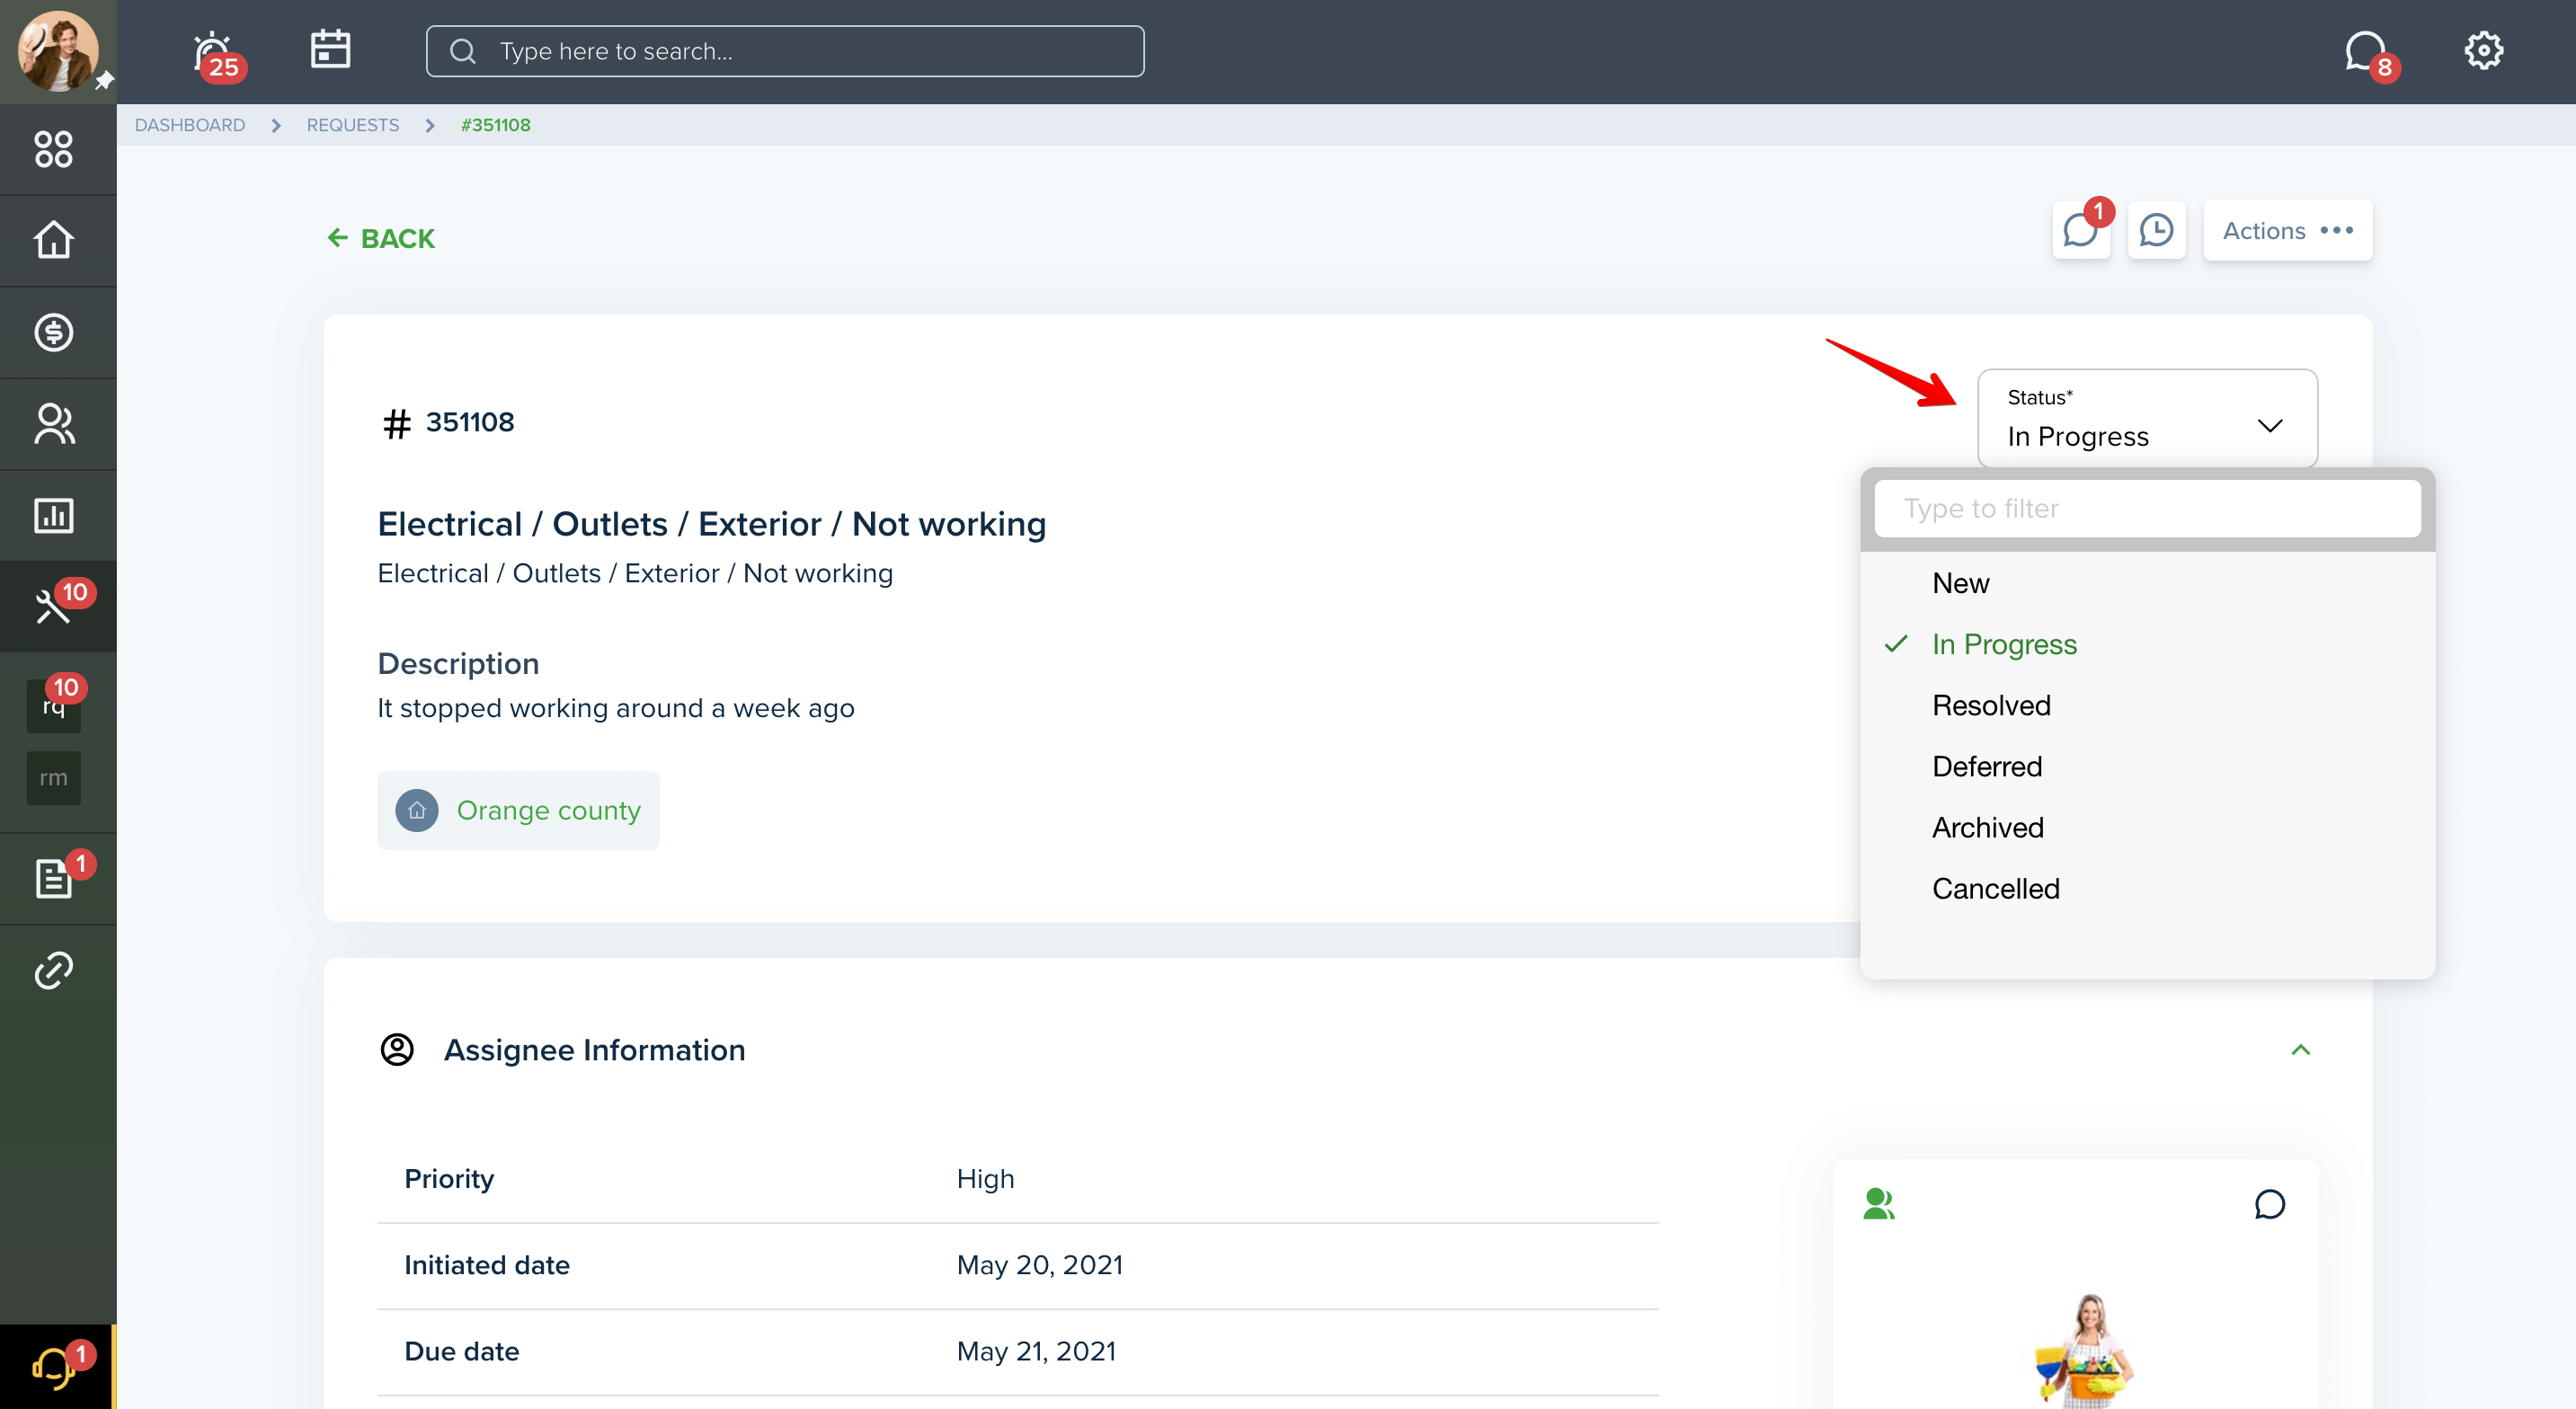Open the maintenance tools icon in sidebar
Screen dimensions: 2576x1409
point(54,607)
